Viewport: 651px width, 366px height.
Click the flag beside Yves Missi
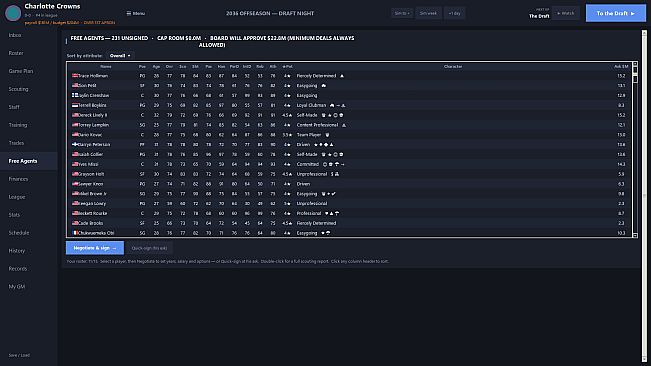pos(75,164)
